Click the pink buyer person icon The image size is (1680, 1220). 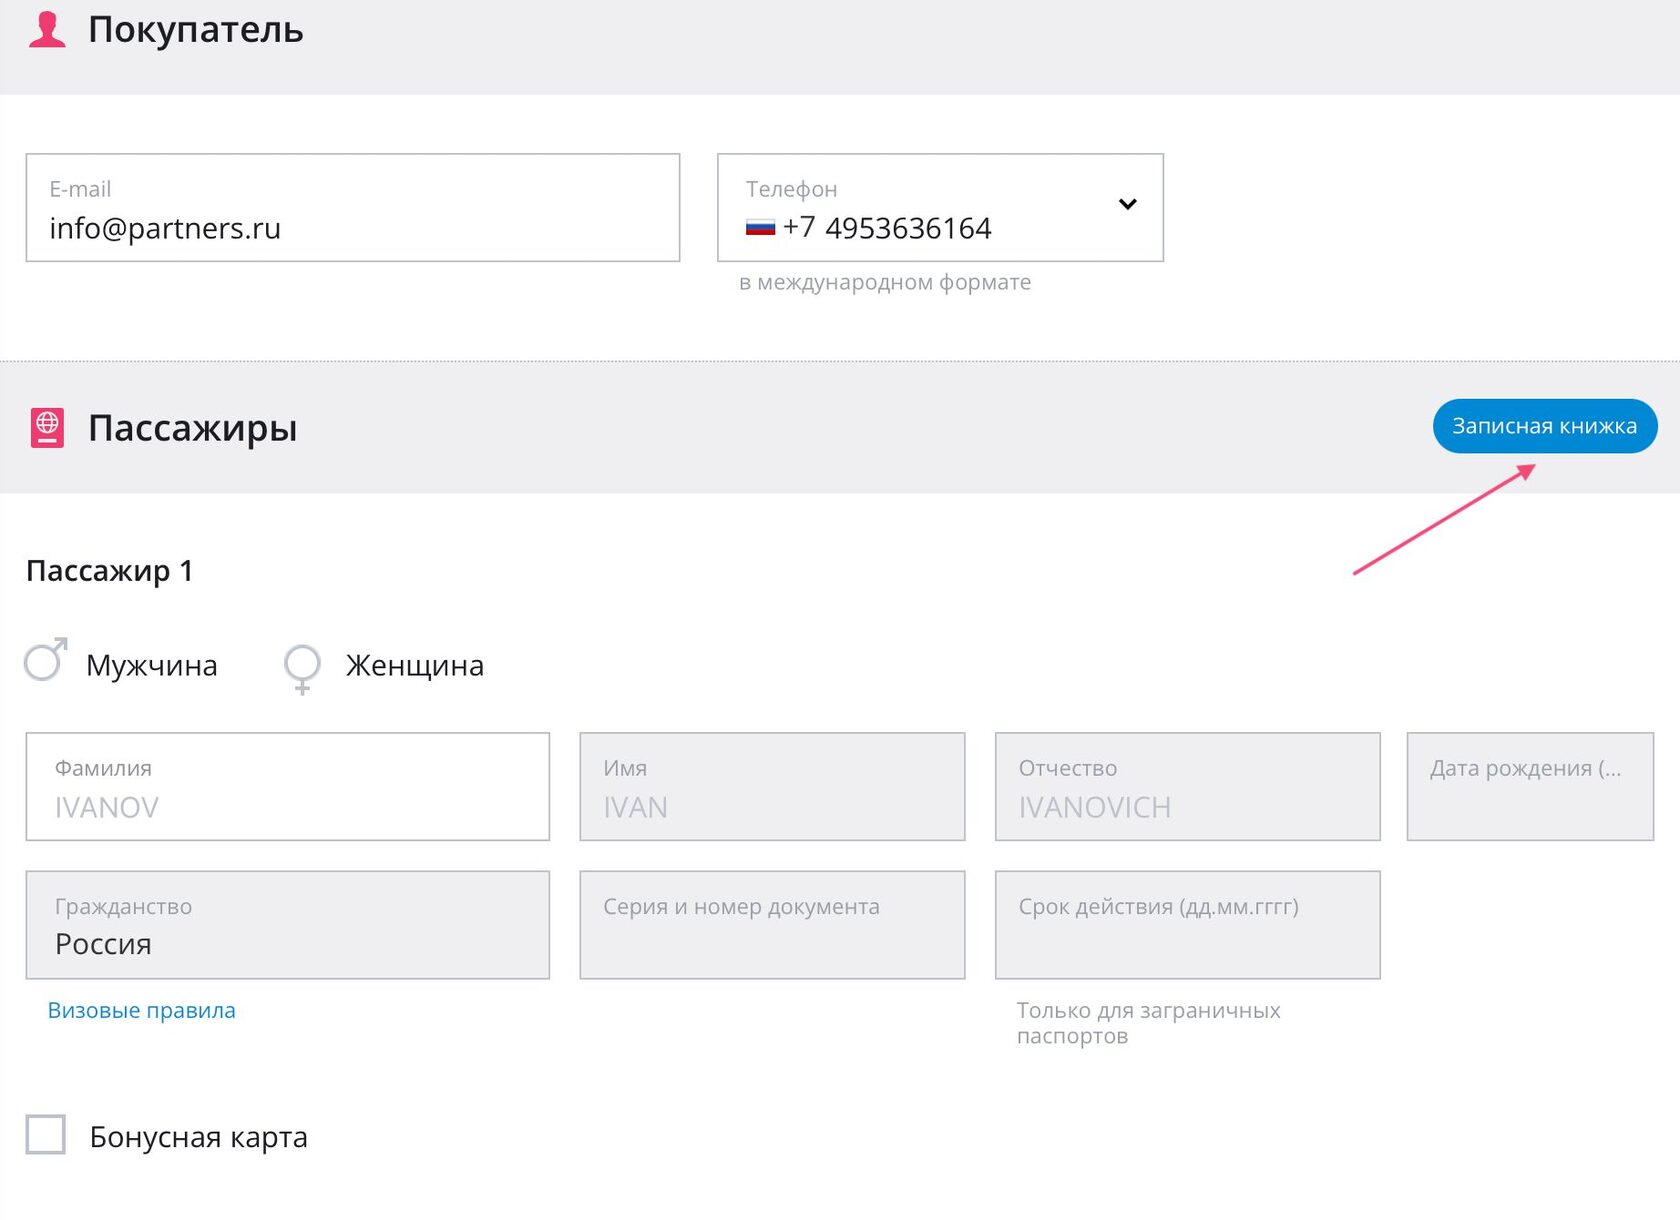pyautogui.click(x=47, y=30)
